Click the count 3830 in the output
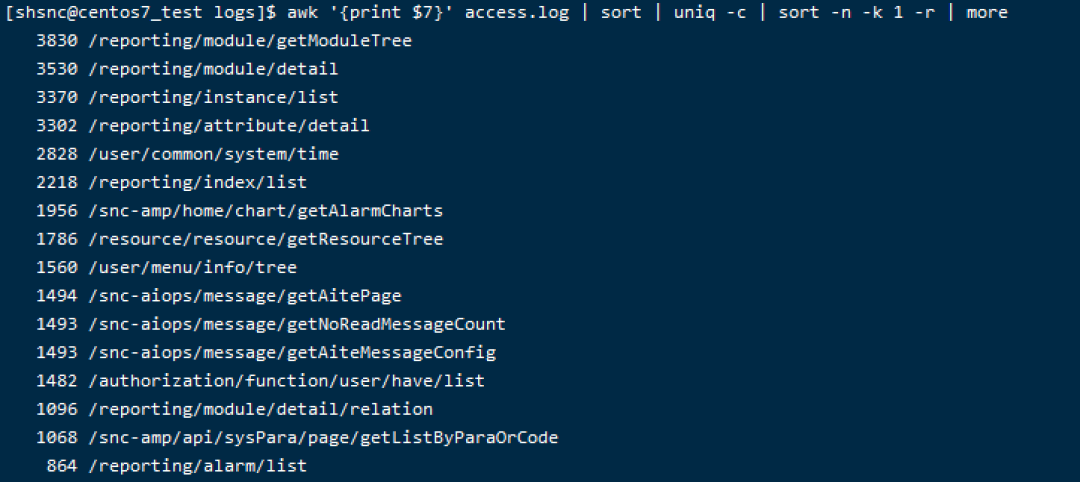The width and height of the screenshot is (1080, 482). coord(55,41)
